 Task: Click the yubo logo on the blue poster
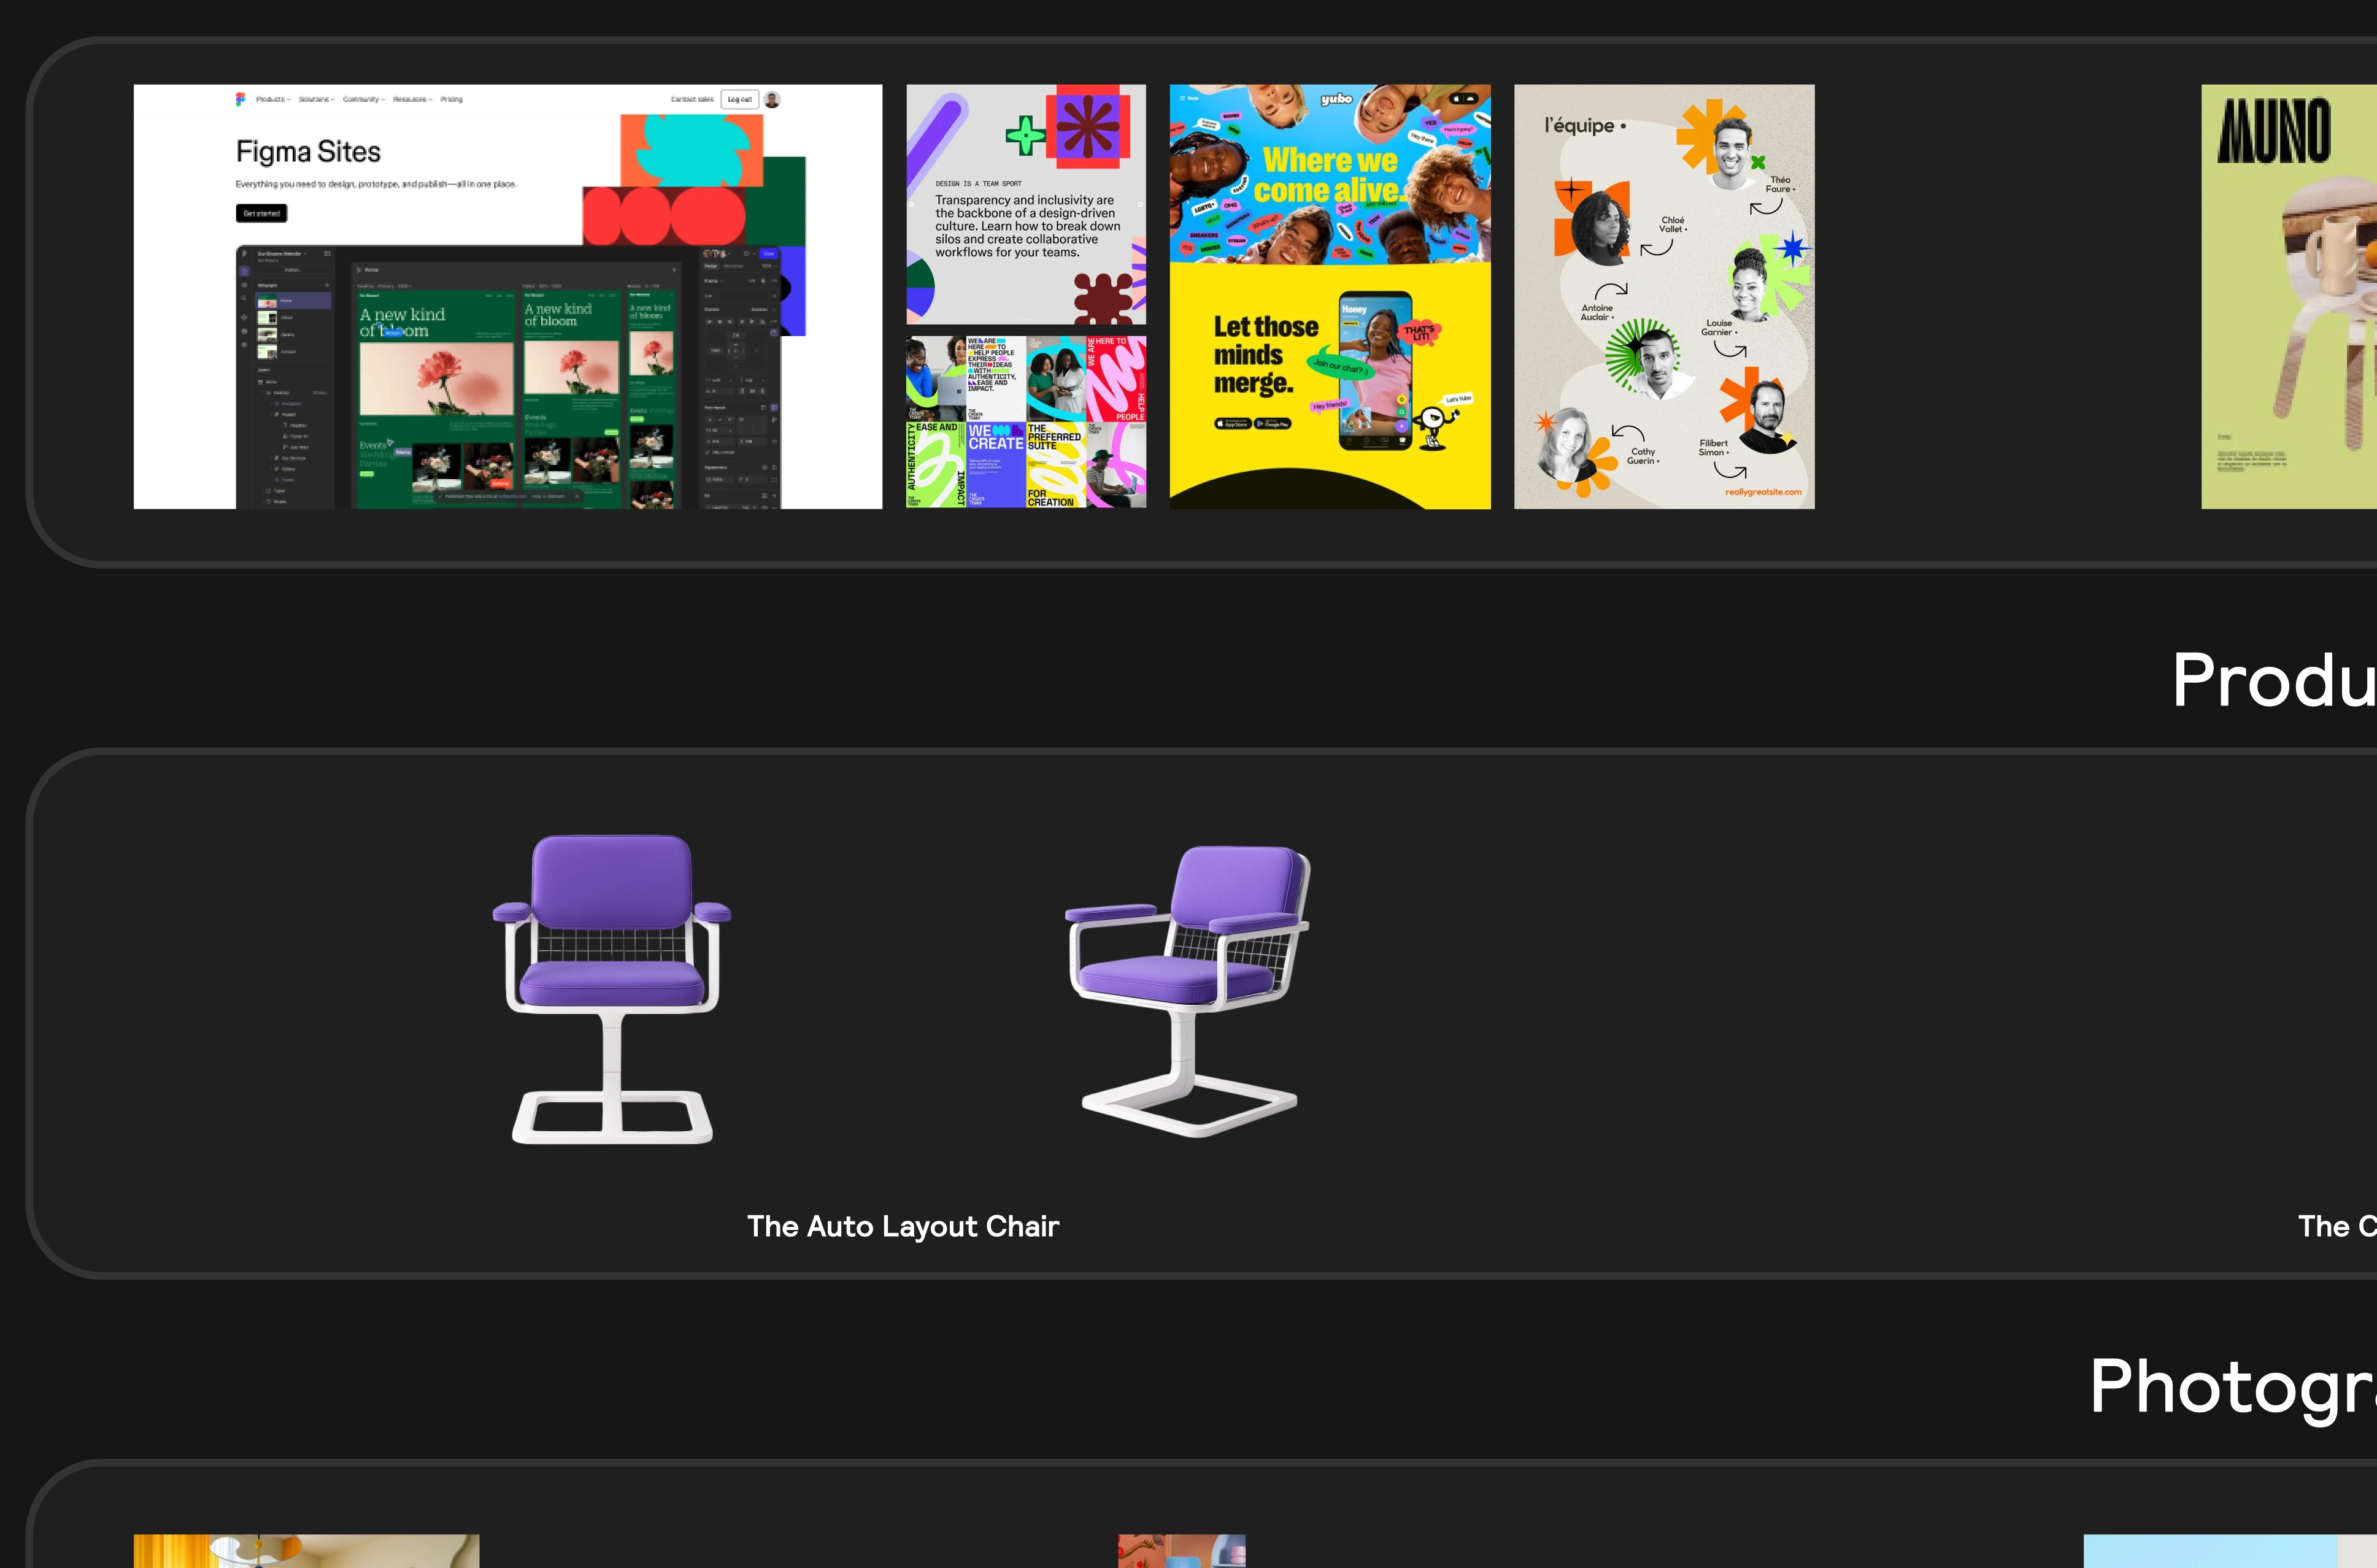1336,99
